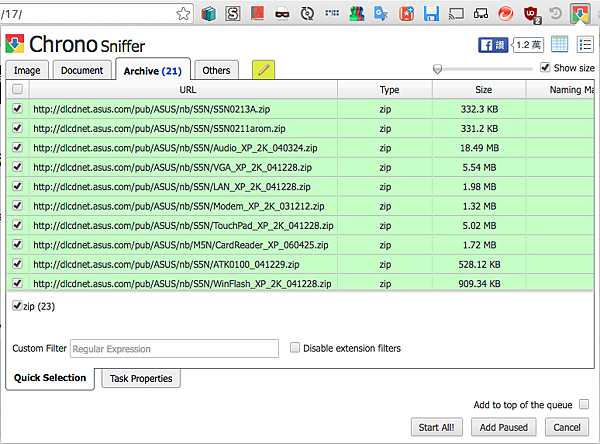Open the red Trend Micro swirl icon
This screenshot has width=600, height=444.
[505, 14]
